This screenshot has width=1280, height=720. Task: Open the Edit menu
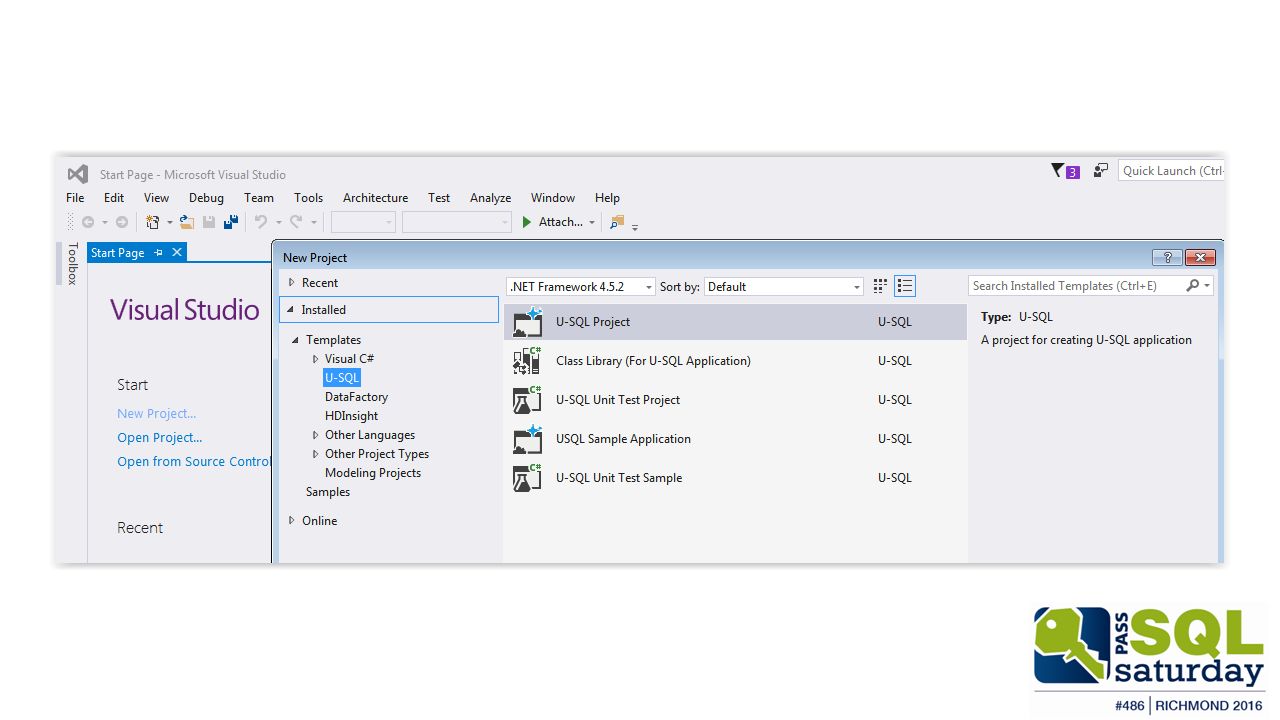click(x=114, y=198)
